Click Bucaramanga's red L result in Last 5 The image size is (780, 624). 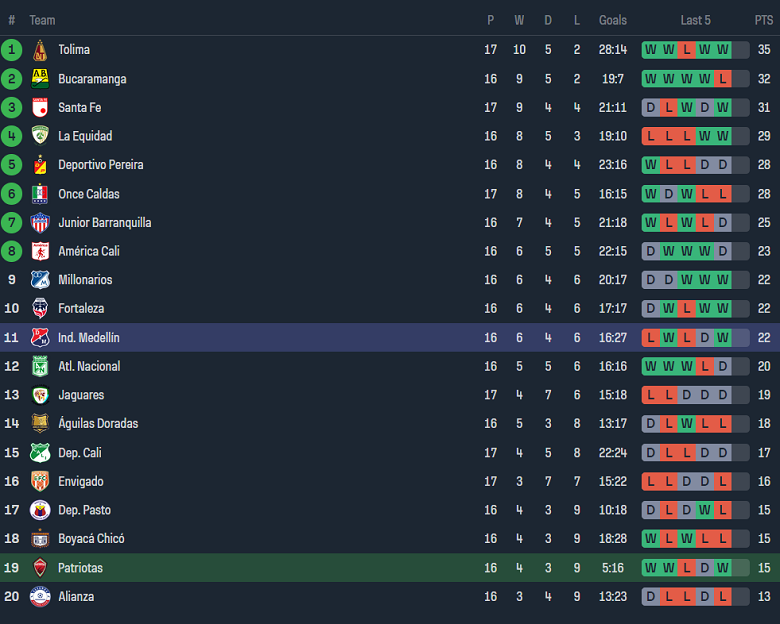click(x=723, y=79)
